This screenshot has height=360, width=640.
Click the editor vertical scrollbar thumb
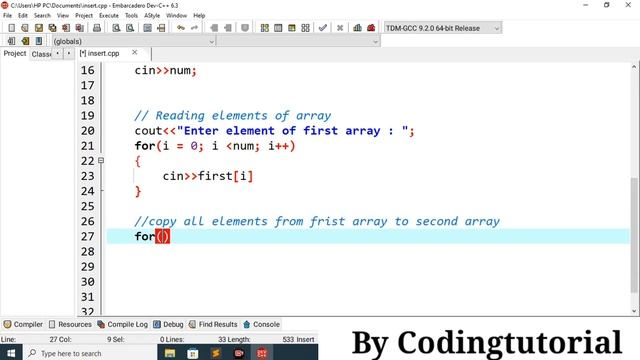[634, 235]
